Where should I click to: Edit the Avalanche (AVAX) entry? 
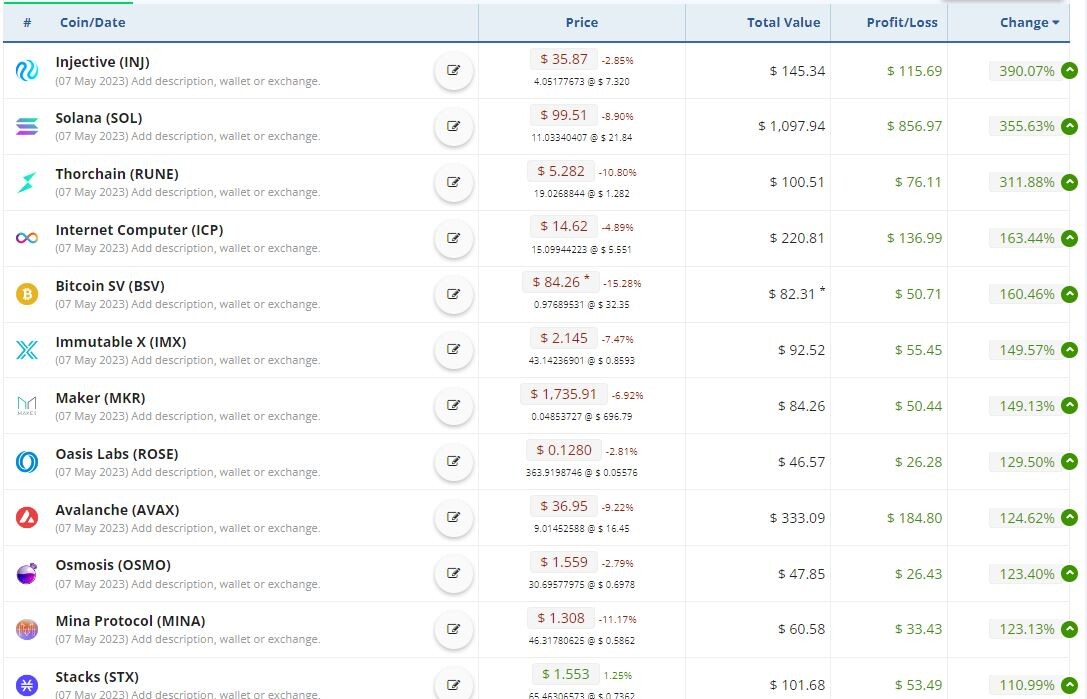(x=453, y=517)
